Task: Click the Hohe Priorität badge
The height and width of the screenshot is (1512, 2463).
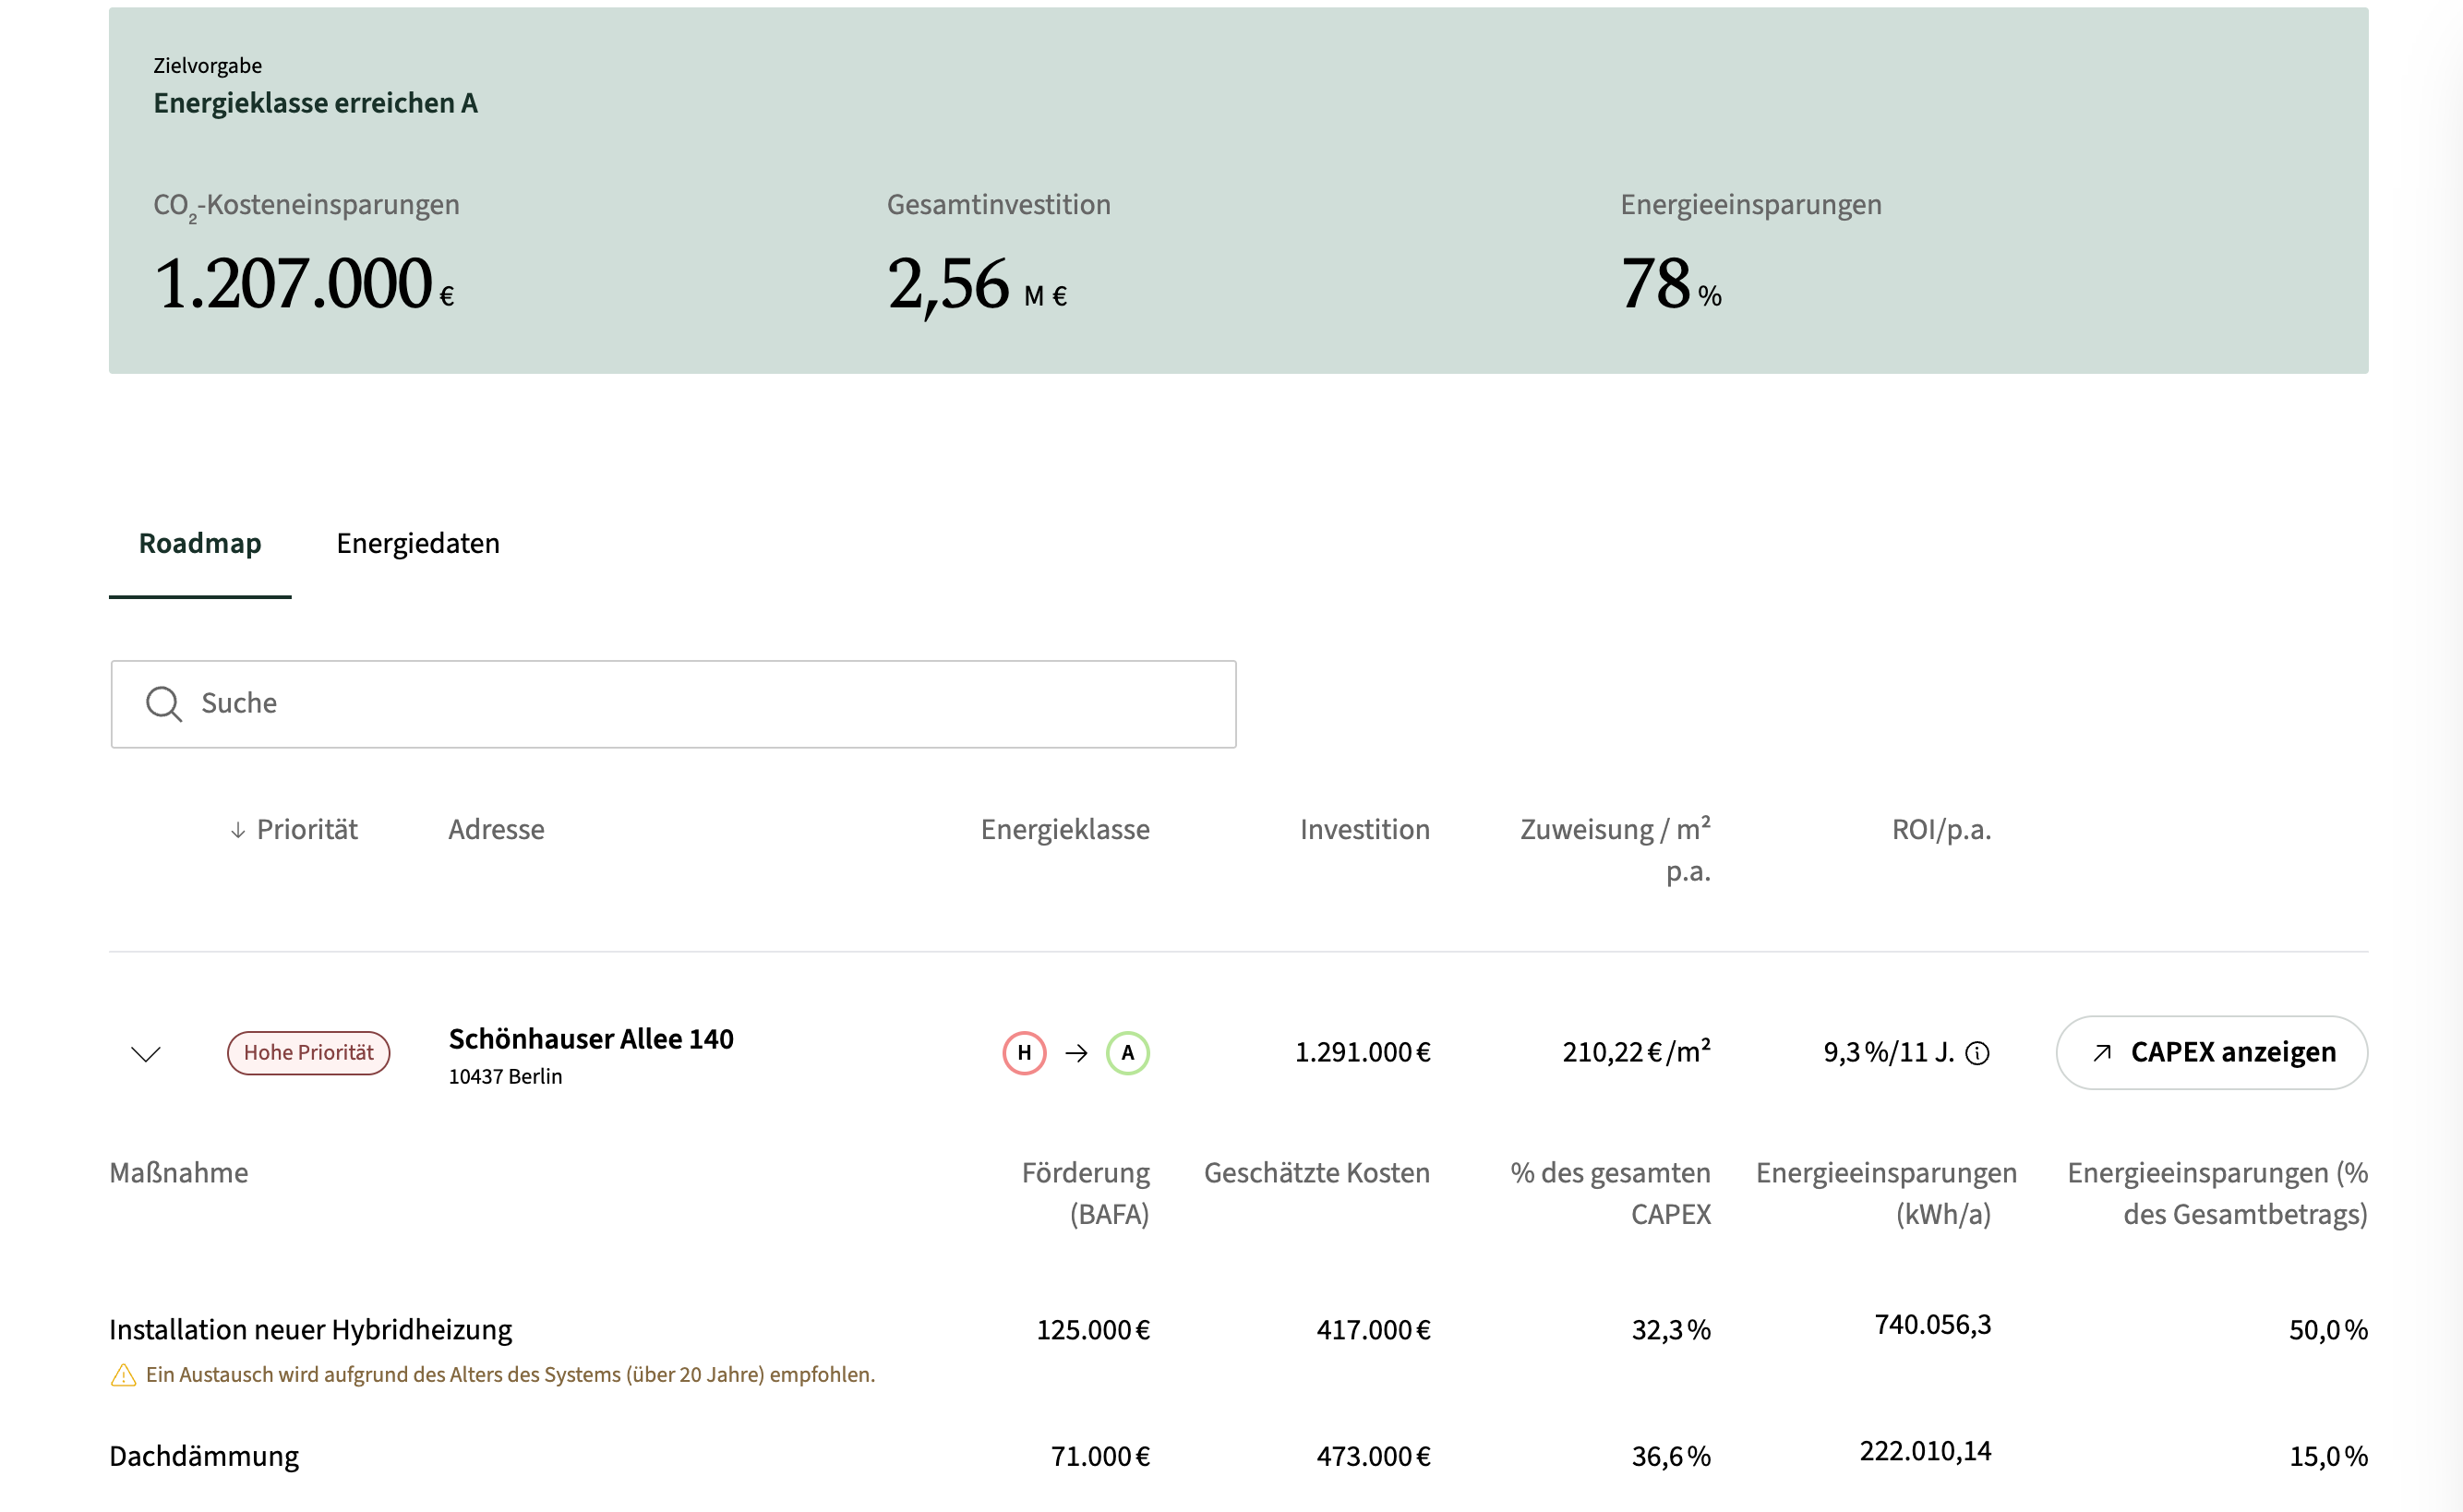Action: (308, 1053)
